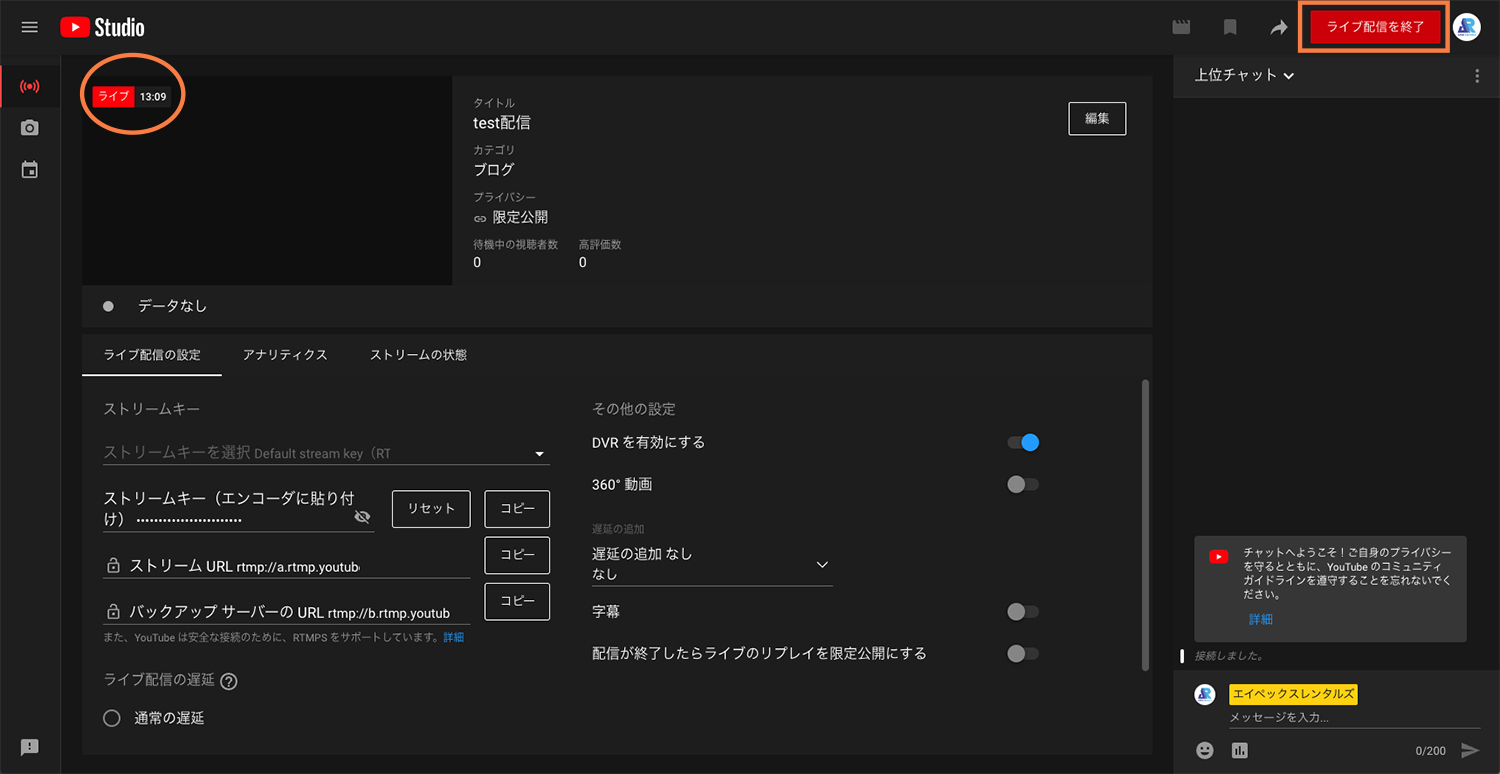Open the 上位チャット dropdown
Screen dimensions: 1500x774
coord(1243,75)
